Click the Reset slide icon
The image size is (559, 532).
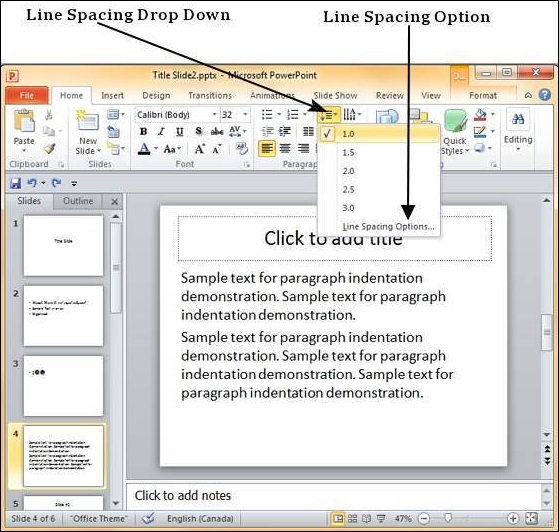(113, 132)
